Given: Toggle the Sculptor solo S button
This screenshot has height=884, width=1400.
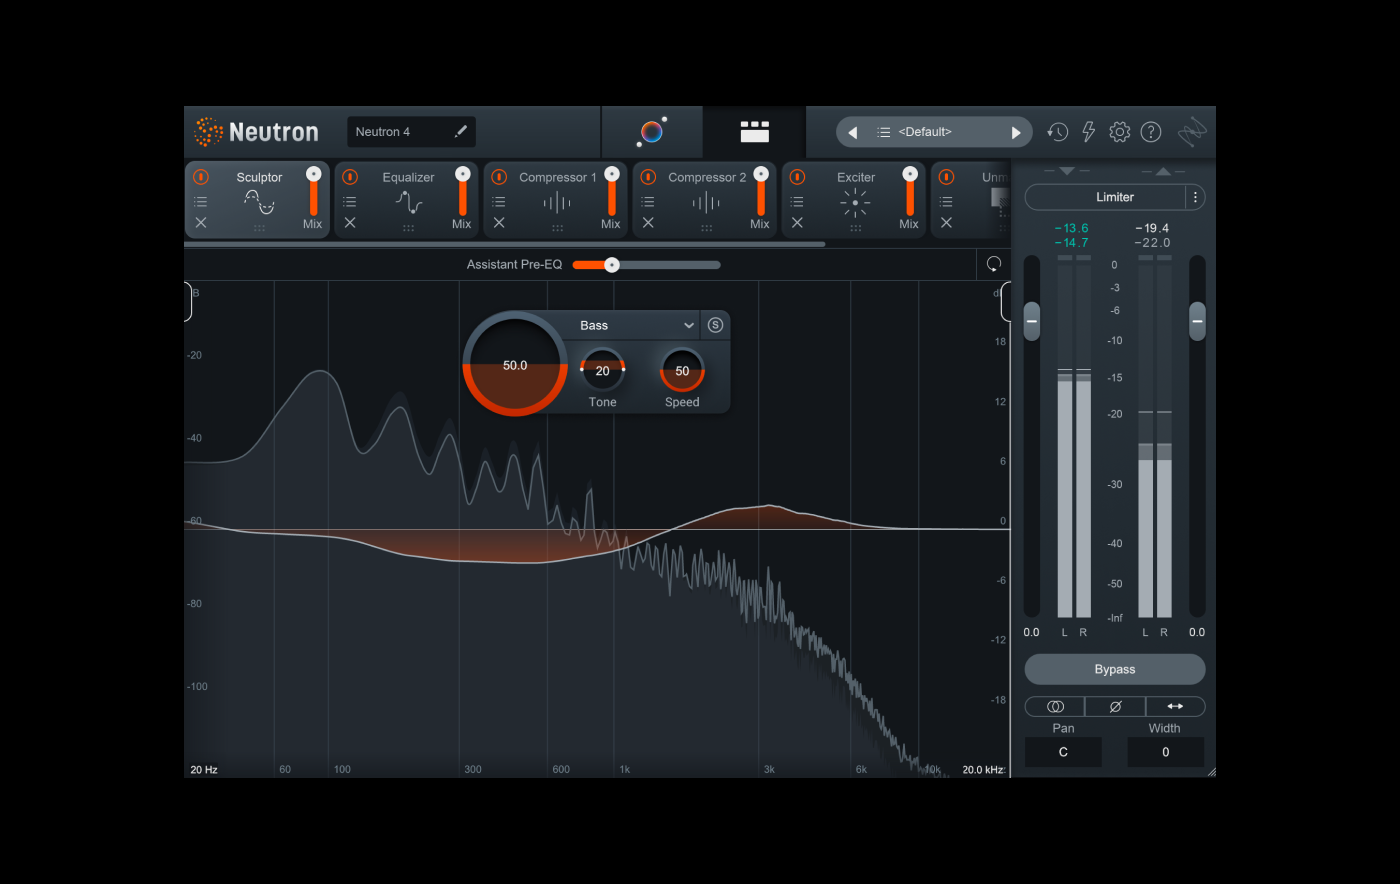Looking at the screenshot, I should (x=715, y=325).
